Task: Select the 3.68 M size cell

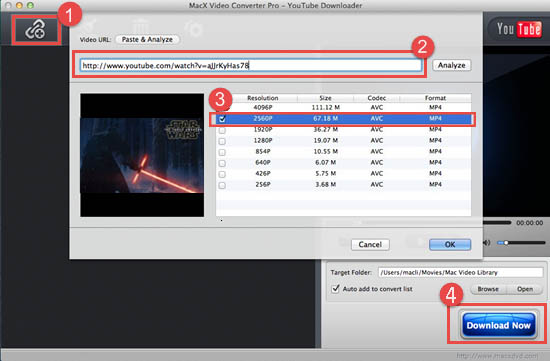Action: [x=325, y=184]
